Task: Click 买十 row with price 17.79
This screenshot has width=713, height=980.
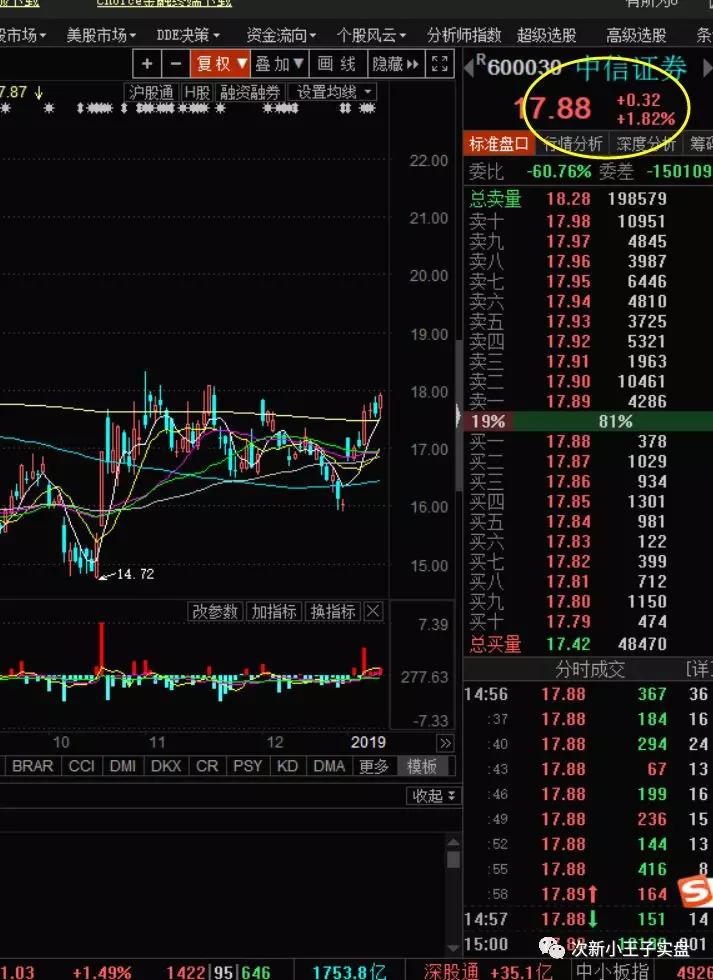Action: 588,621
